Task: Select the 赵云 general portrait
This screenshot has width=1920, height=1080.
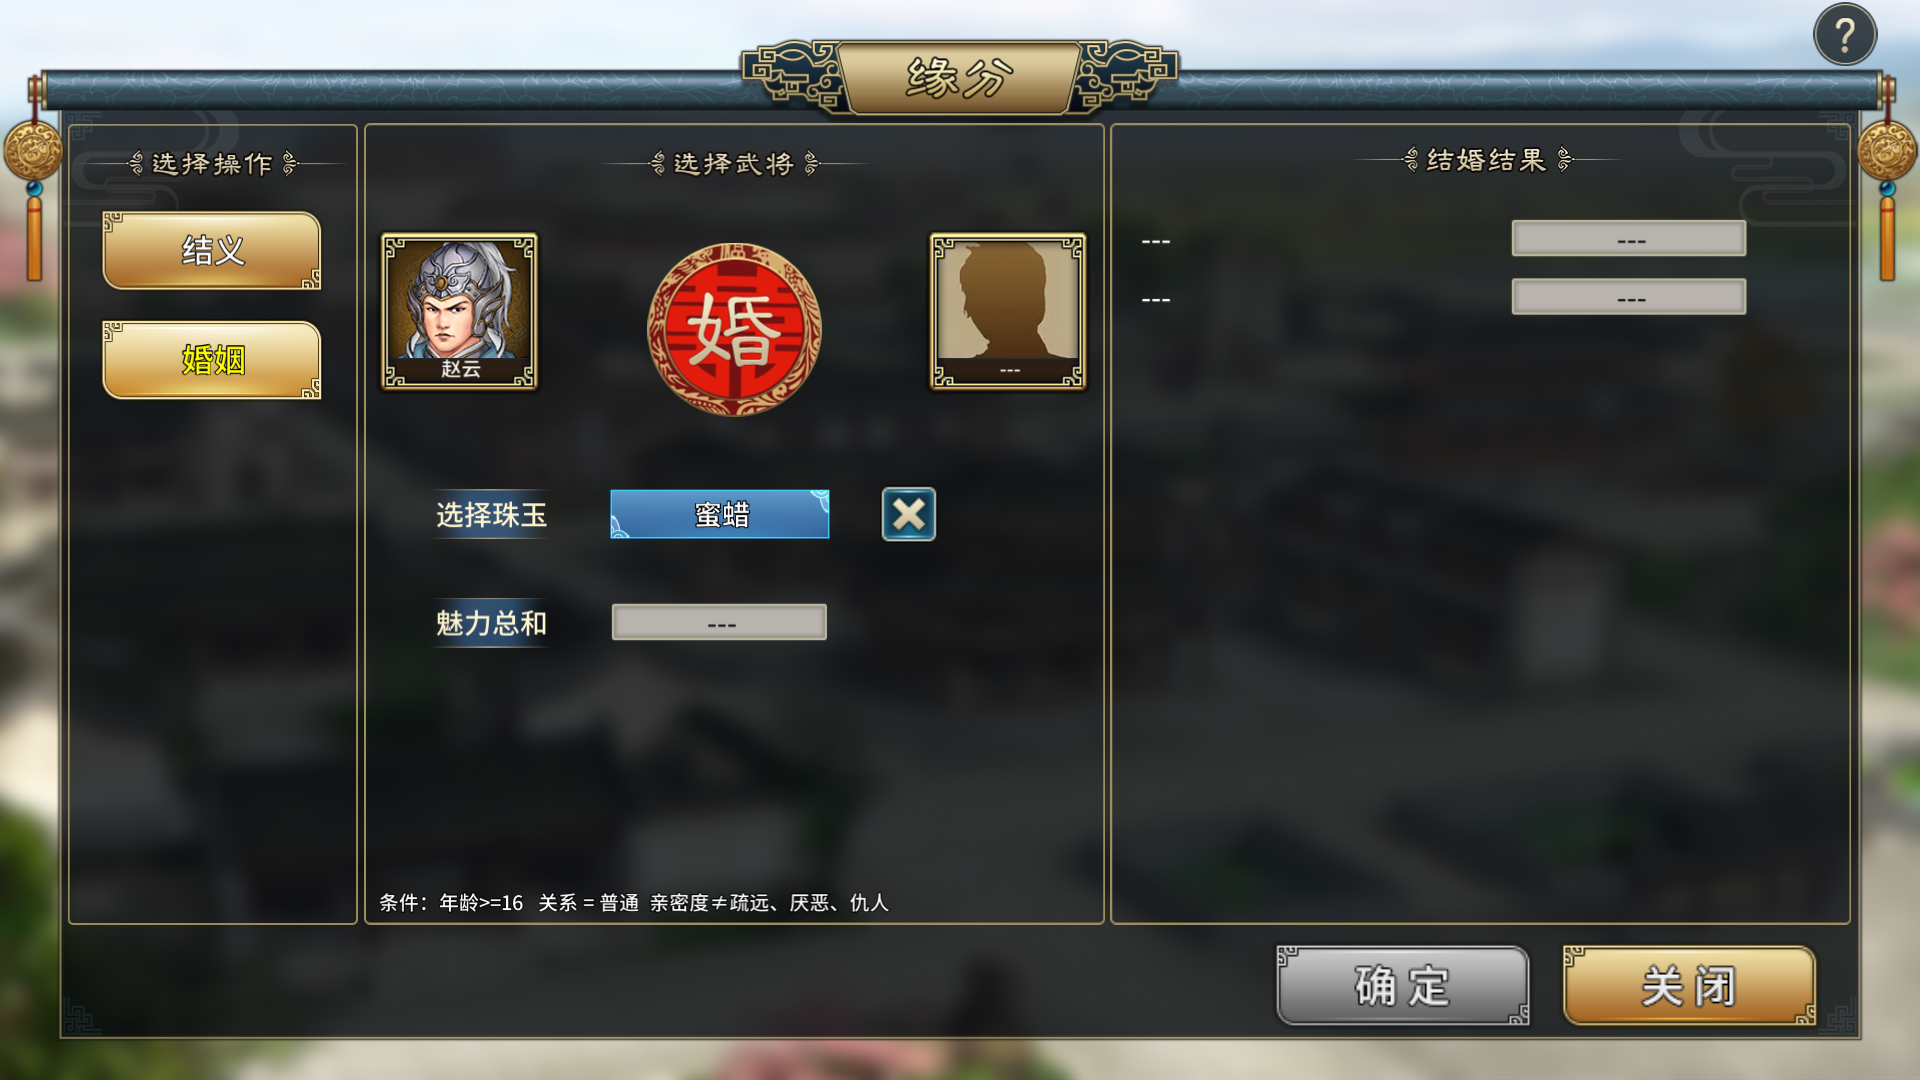Action: 459,311
